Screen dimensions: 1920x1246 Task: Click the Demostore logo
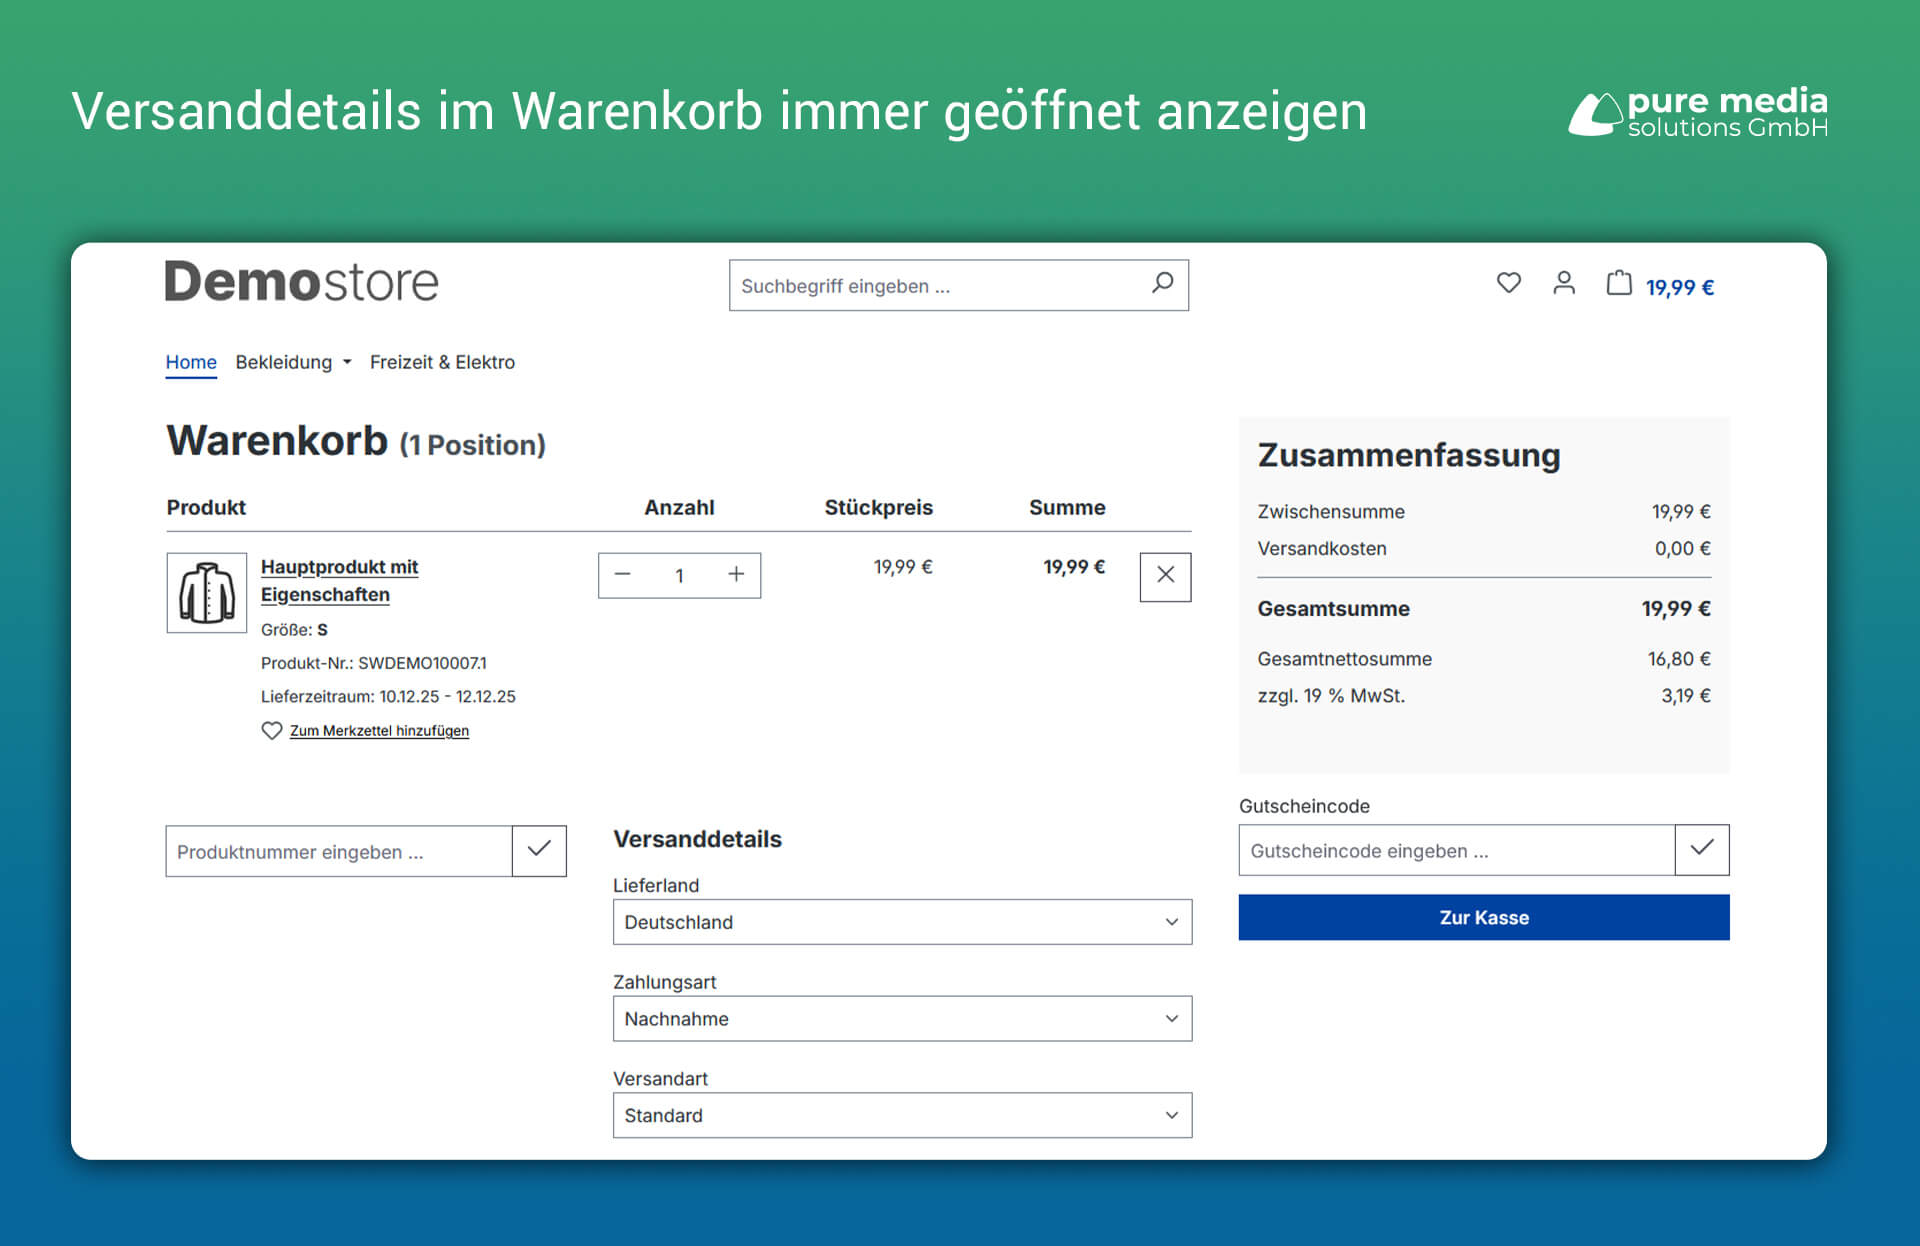[x=302, y=282]
